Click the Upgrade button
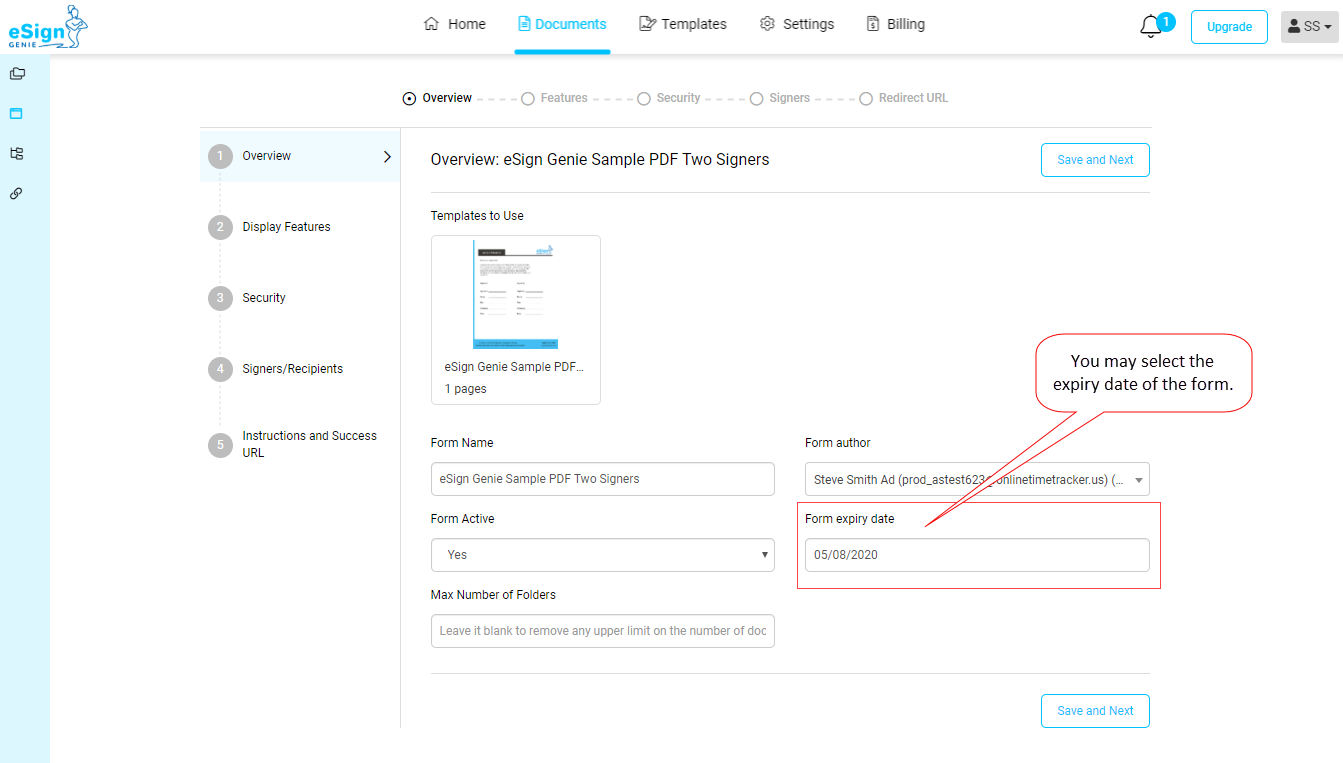Screen dimensions: 1343x763 point(1229,27)
